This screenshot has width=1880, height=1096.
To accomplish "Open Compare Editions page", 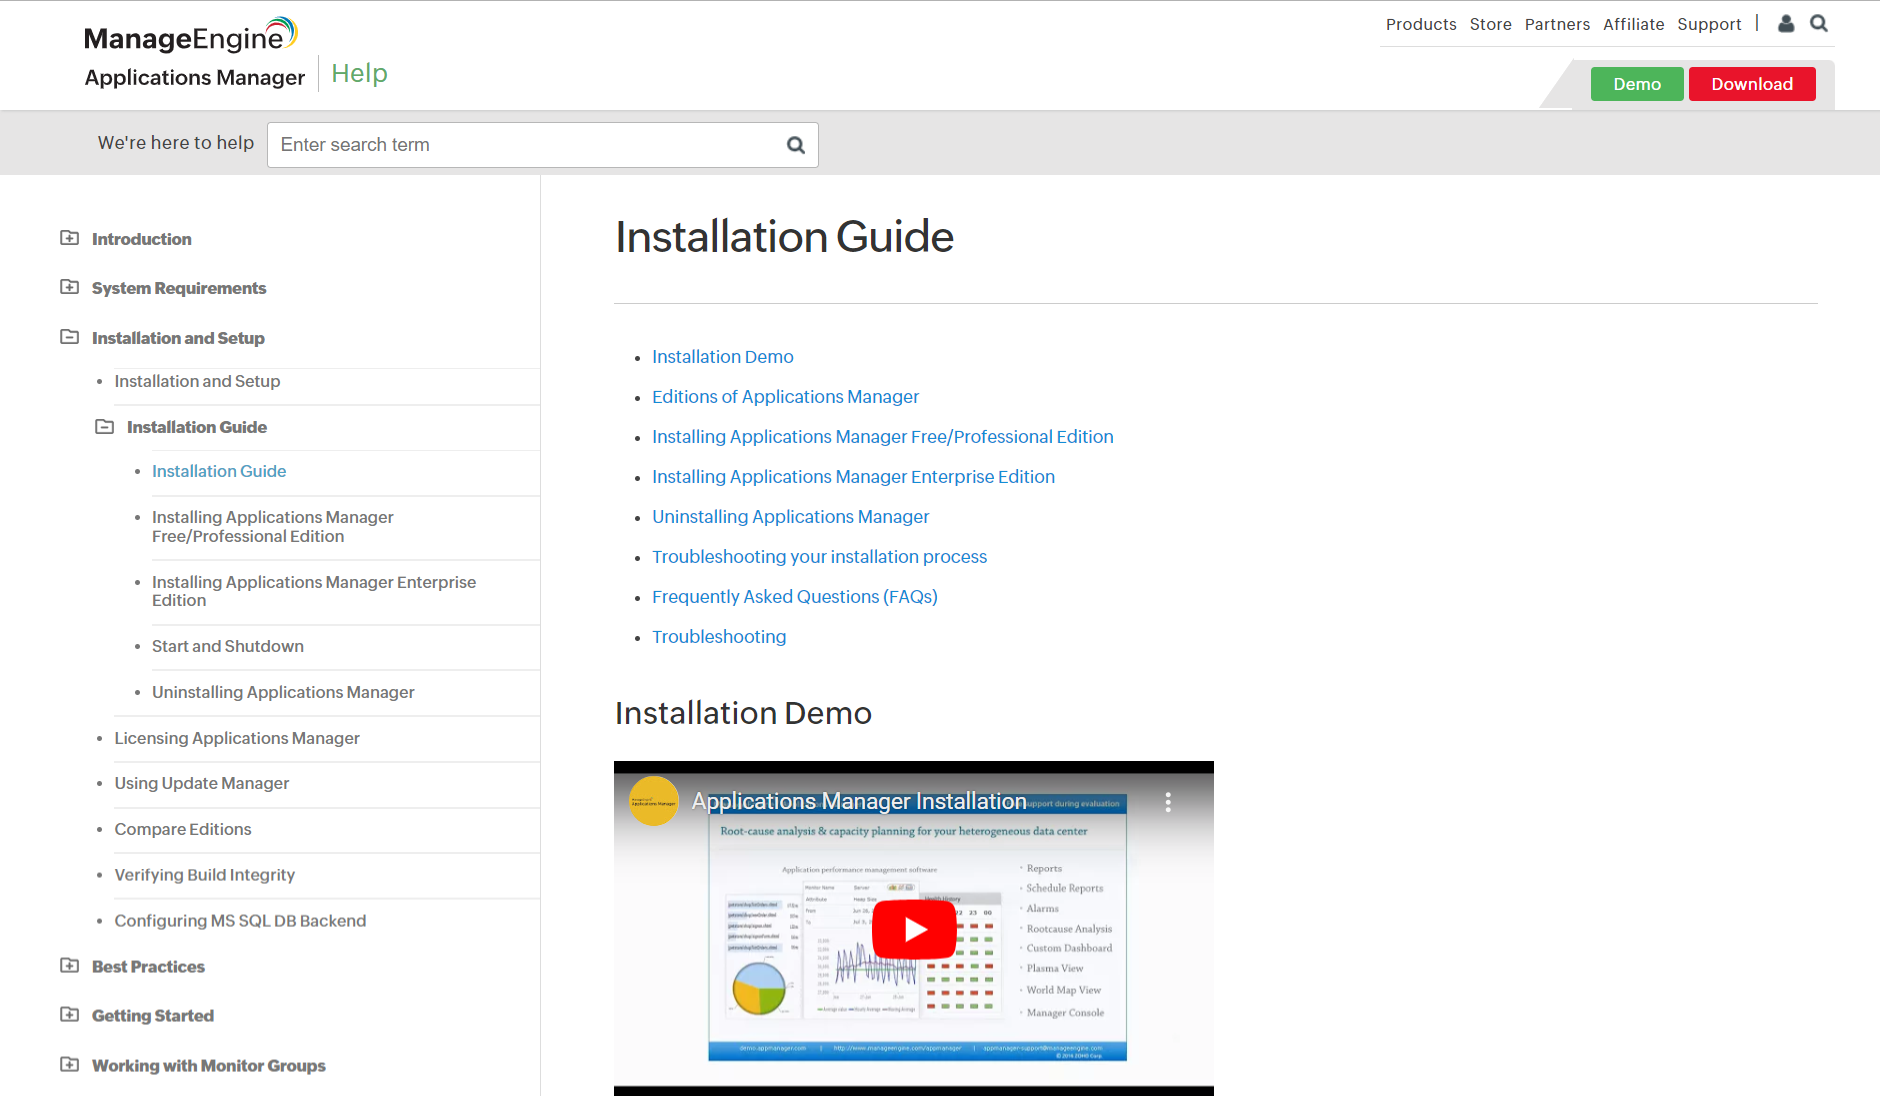I will click(183, 829).
